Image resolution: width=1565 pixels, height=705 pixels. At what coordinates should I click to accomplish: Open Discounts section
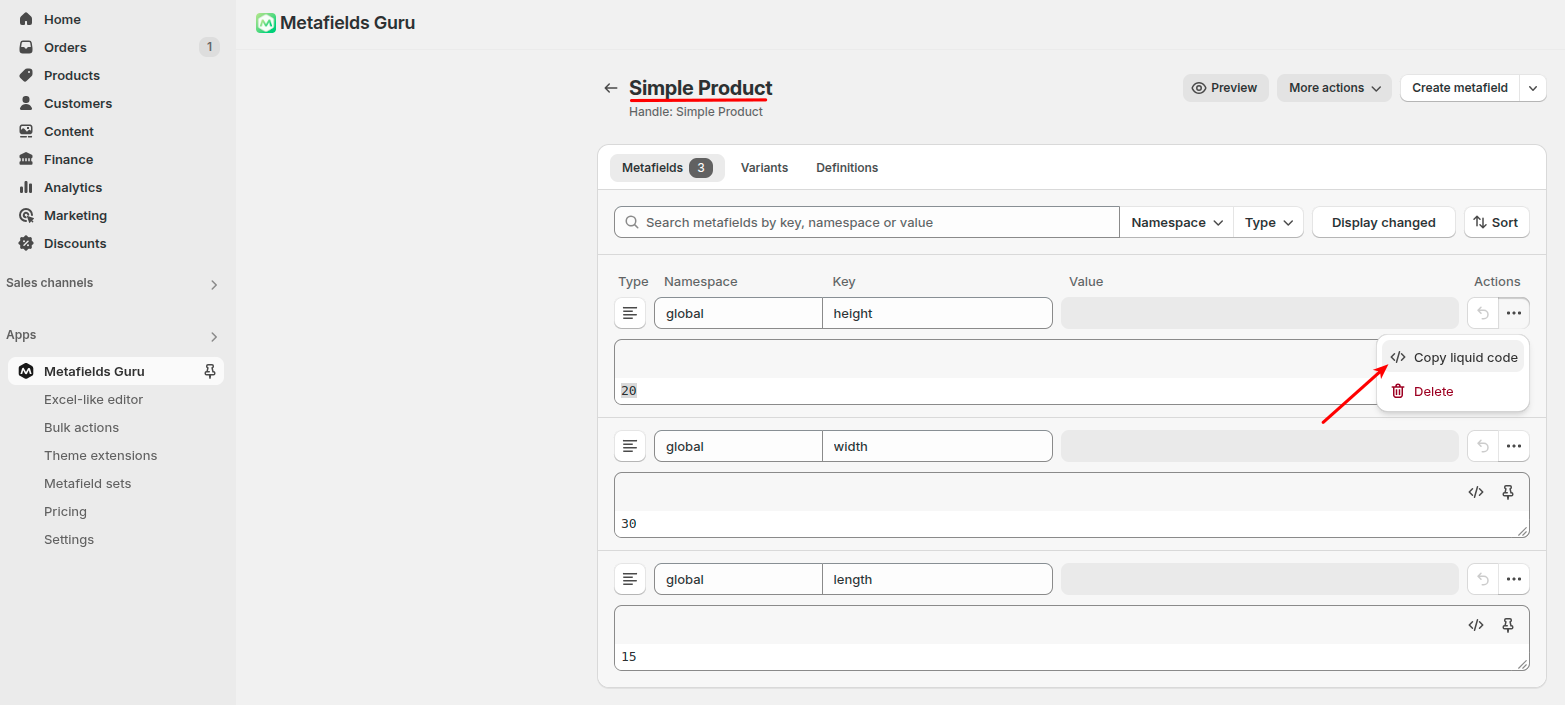[x=74, y=243]
